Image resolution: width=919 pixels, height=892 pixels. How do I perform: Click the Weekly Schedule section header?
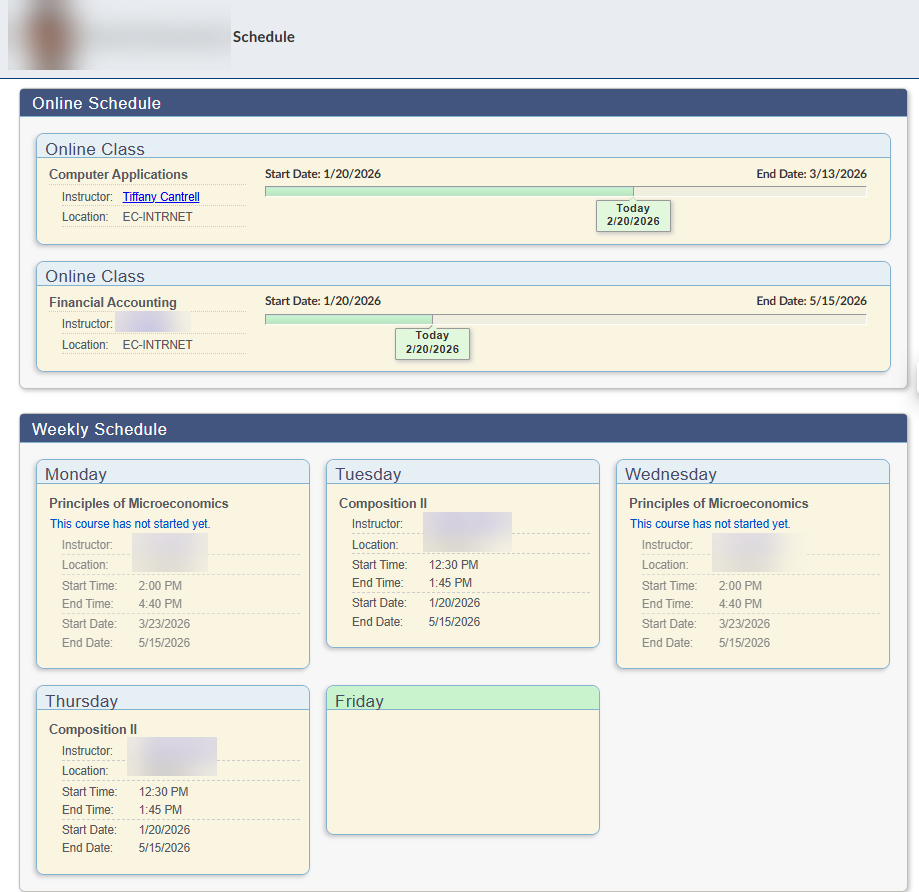[100, 429]
